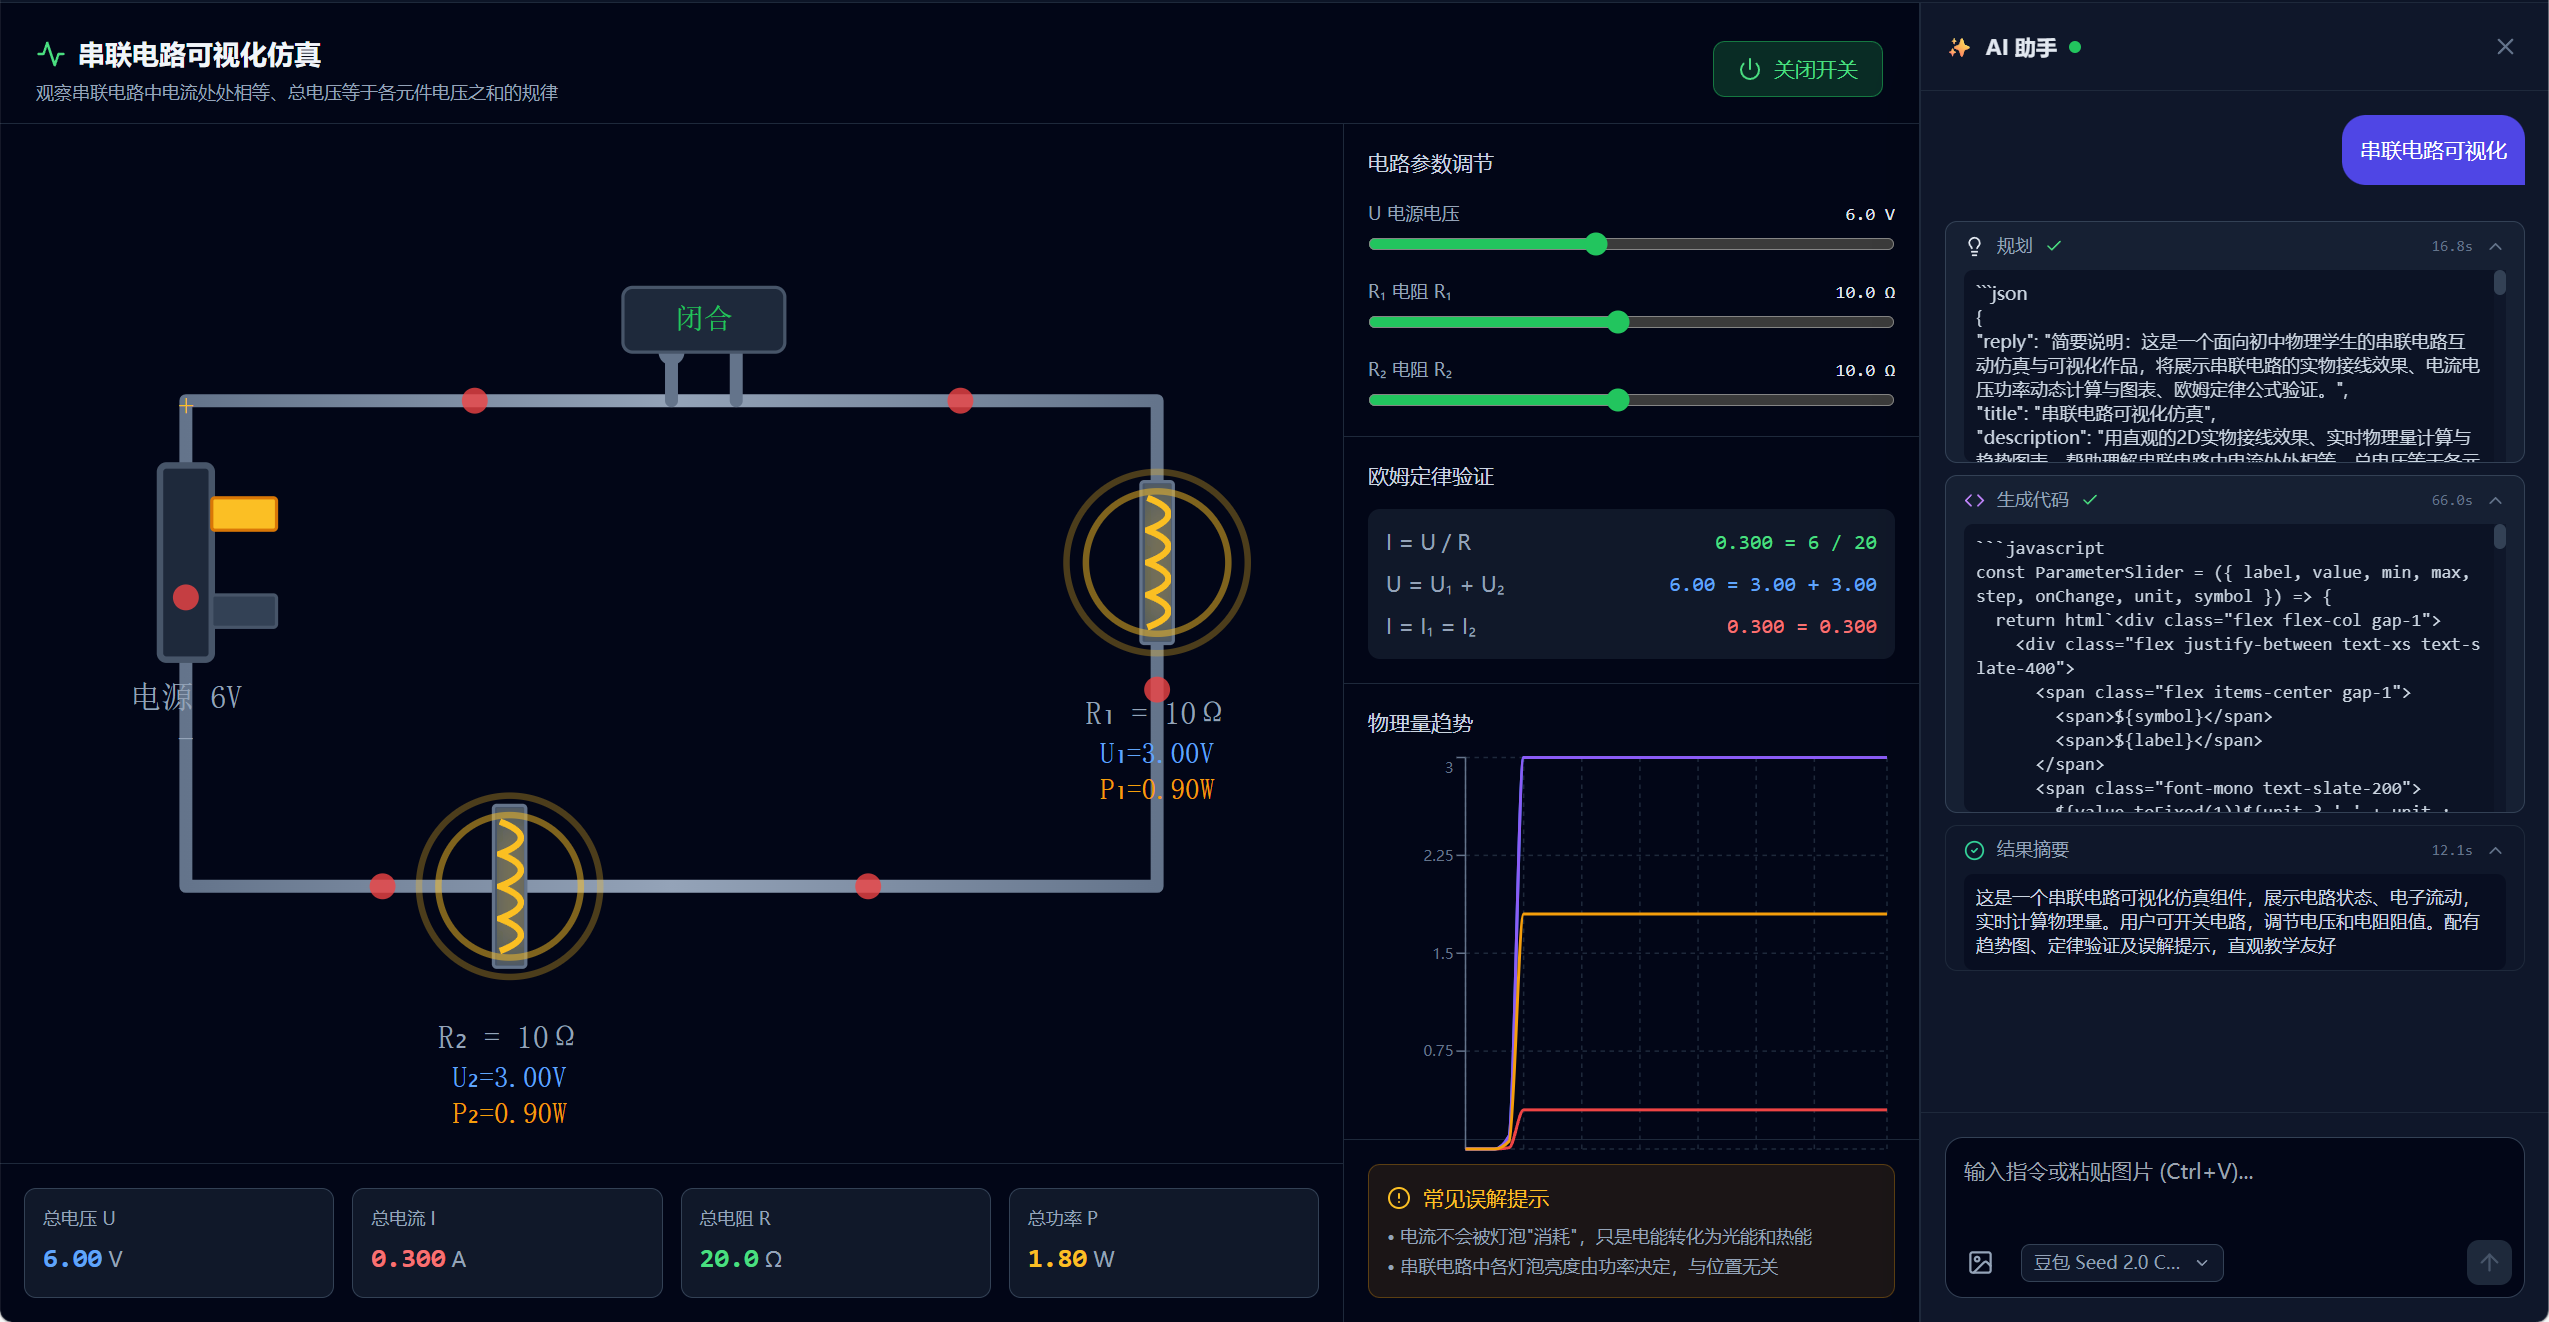Click the checkmark circle icon beside 结果摘要
The height and width of the screenshot is (1322, 2549).
(x=1974, y=850)
